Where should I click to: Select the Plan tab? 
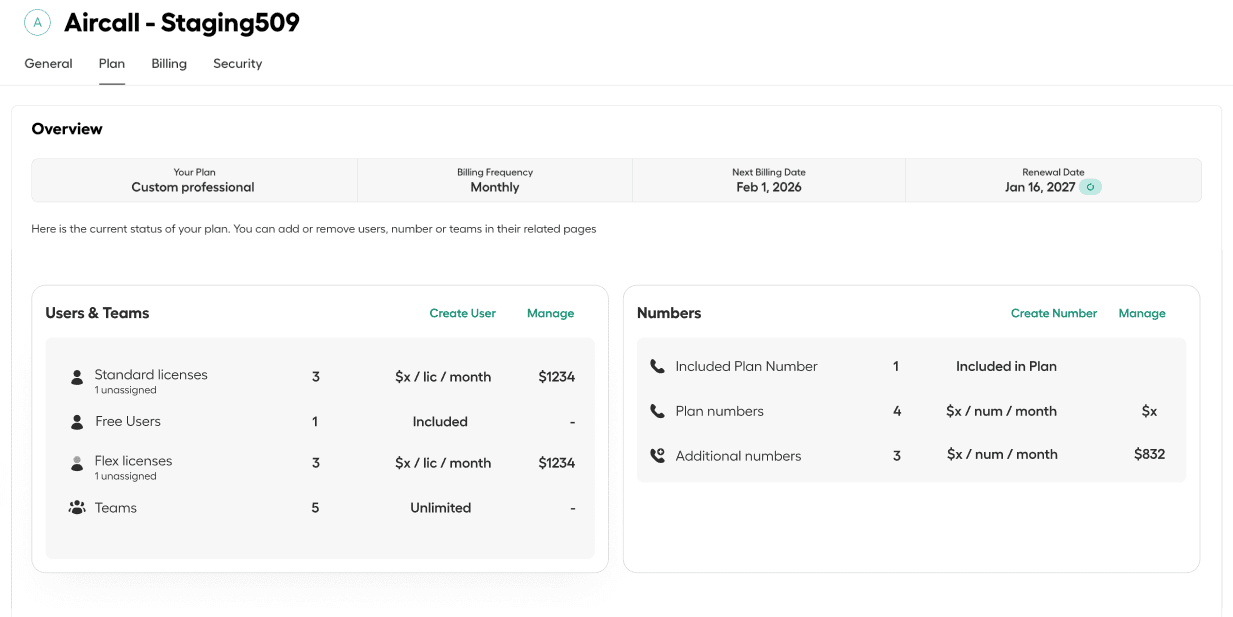tap(112, 64)
